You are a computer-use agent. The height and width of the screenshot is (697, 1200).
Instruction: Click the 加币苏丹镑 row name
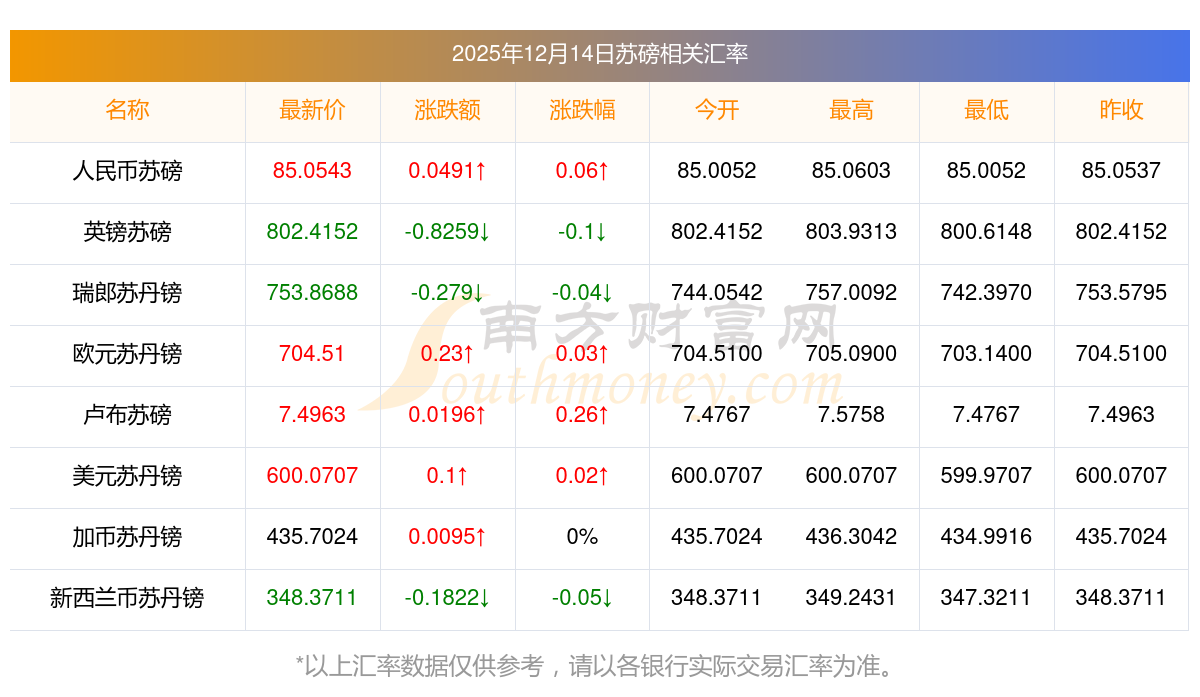pos(127,537)
